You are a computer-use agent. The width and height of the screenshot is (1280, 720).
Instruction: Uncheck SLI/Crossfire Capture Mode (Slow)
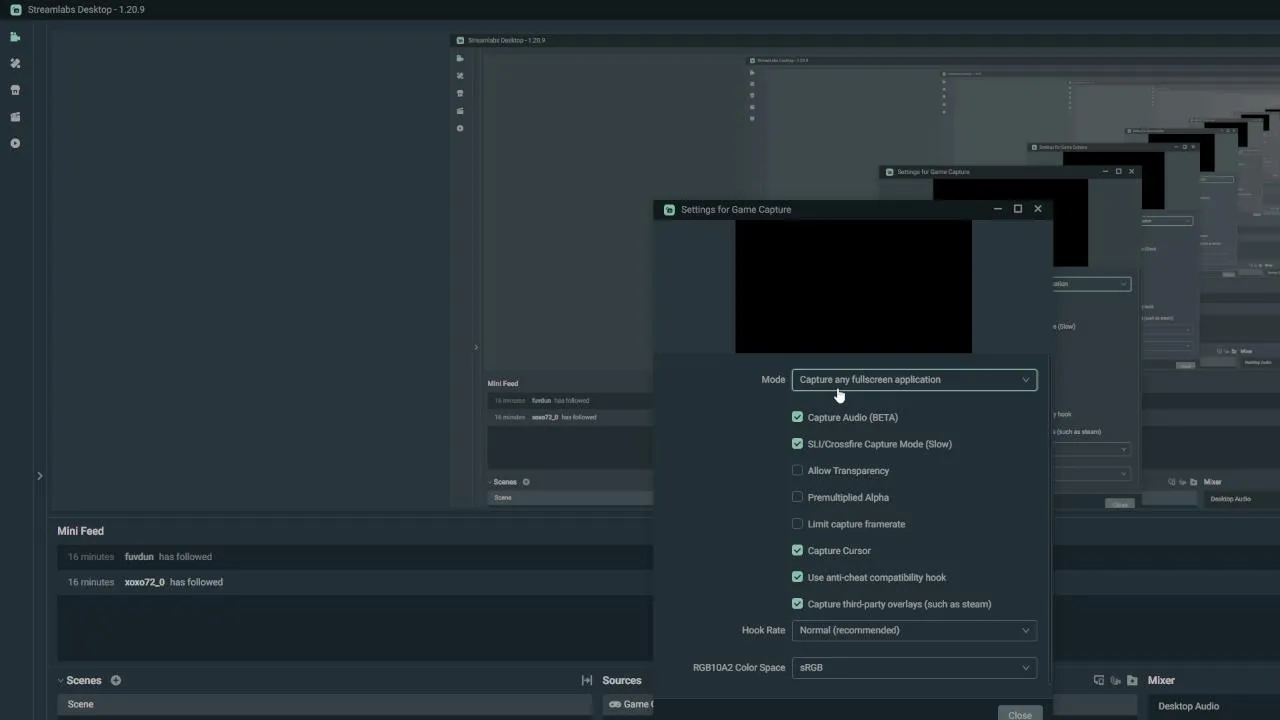coord(797,444)
